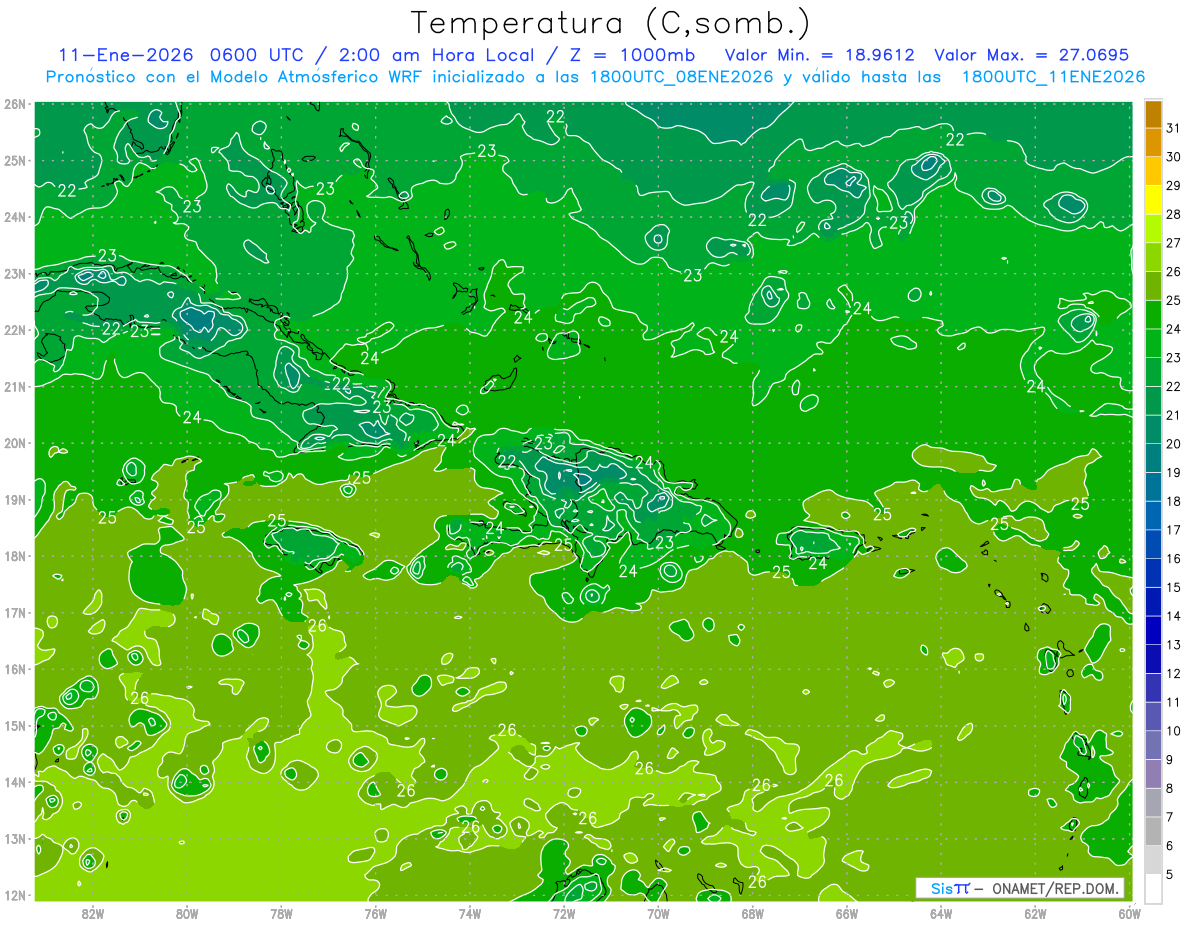
Task: Click the 24N latitude axis label
Action: coord(15,217)
